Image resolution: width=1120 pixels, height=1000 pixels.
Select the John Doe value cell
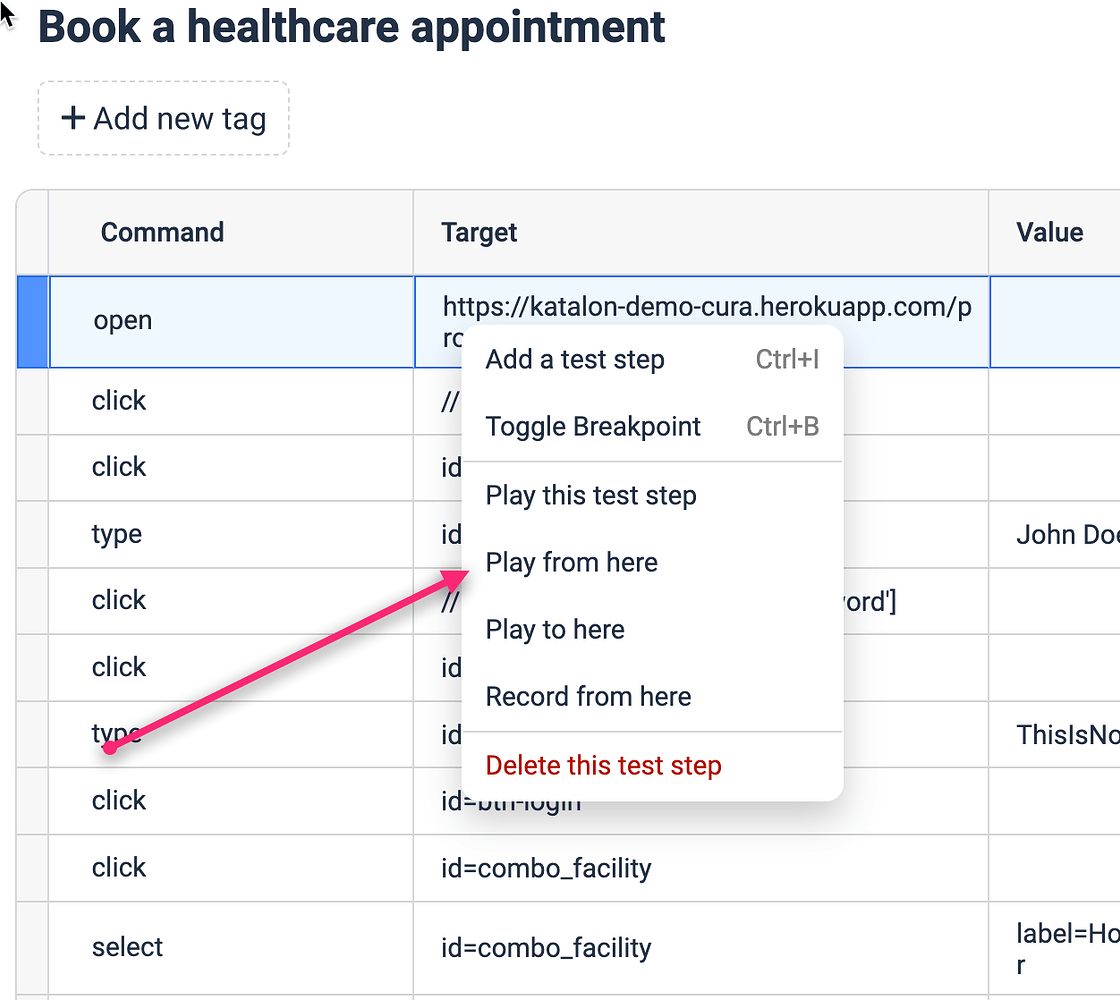[1066, 534]
